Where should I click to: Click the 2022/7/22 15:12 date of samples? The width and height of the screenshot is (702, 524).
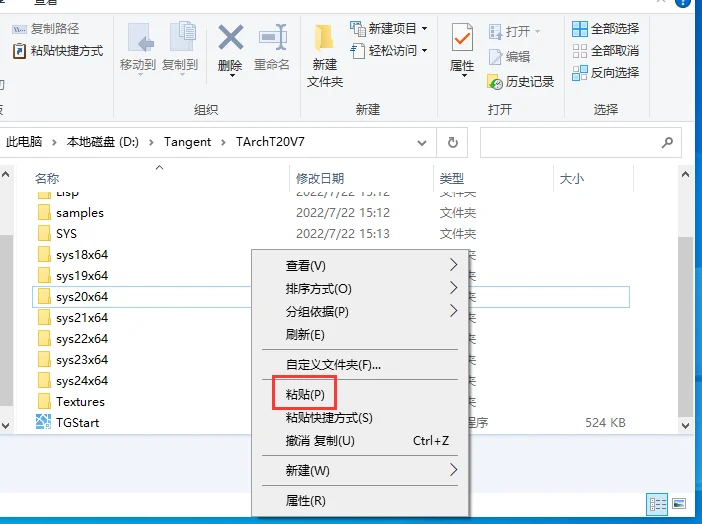coord(343,213)
